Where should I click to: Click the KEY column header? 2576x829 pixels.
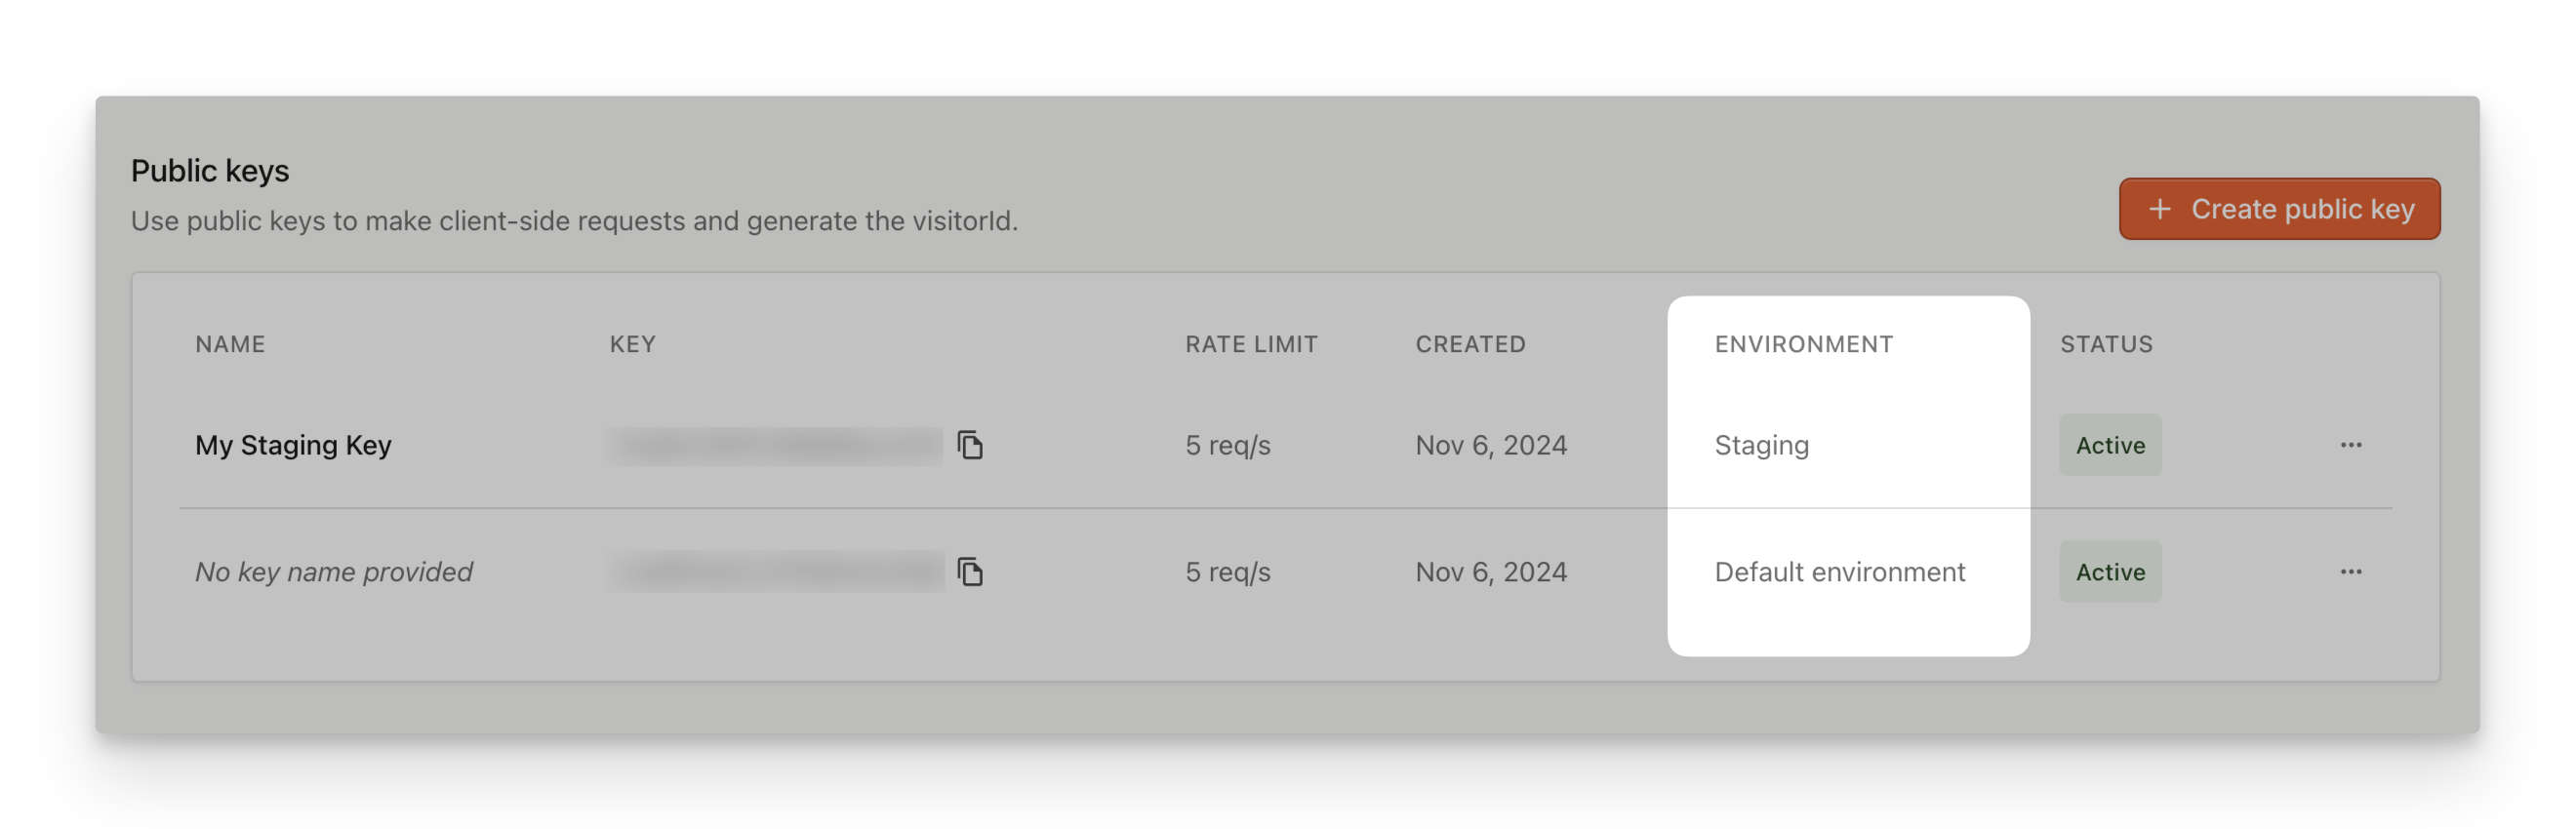click(632, 344)
